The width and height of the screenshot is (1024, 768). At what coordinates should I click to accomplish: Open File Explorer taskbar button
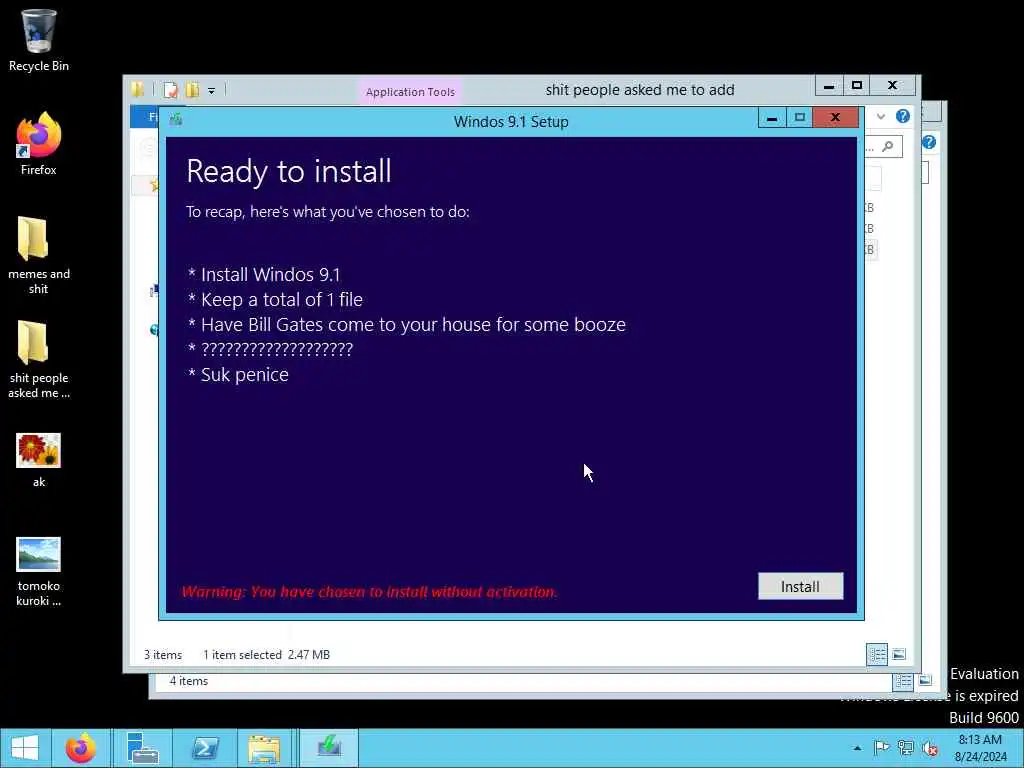(264, 748)
